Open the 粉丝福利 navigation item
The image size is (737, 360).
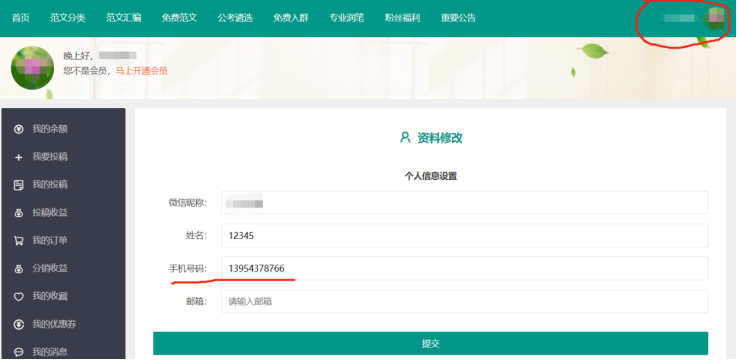402,18
